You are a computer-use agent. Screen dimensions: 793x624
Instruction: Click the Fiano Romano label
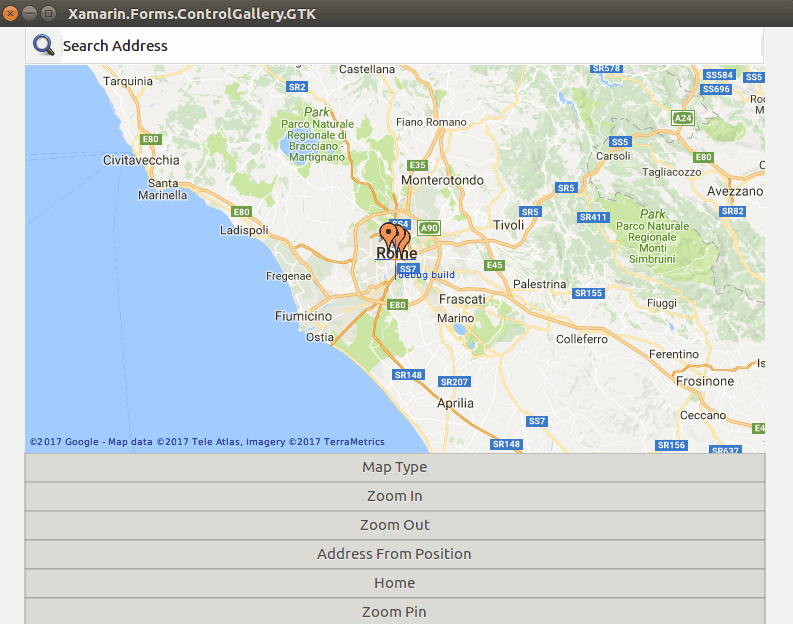(x=431, y=122)
